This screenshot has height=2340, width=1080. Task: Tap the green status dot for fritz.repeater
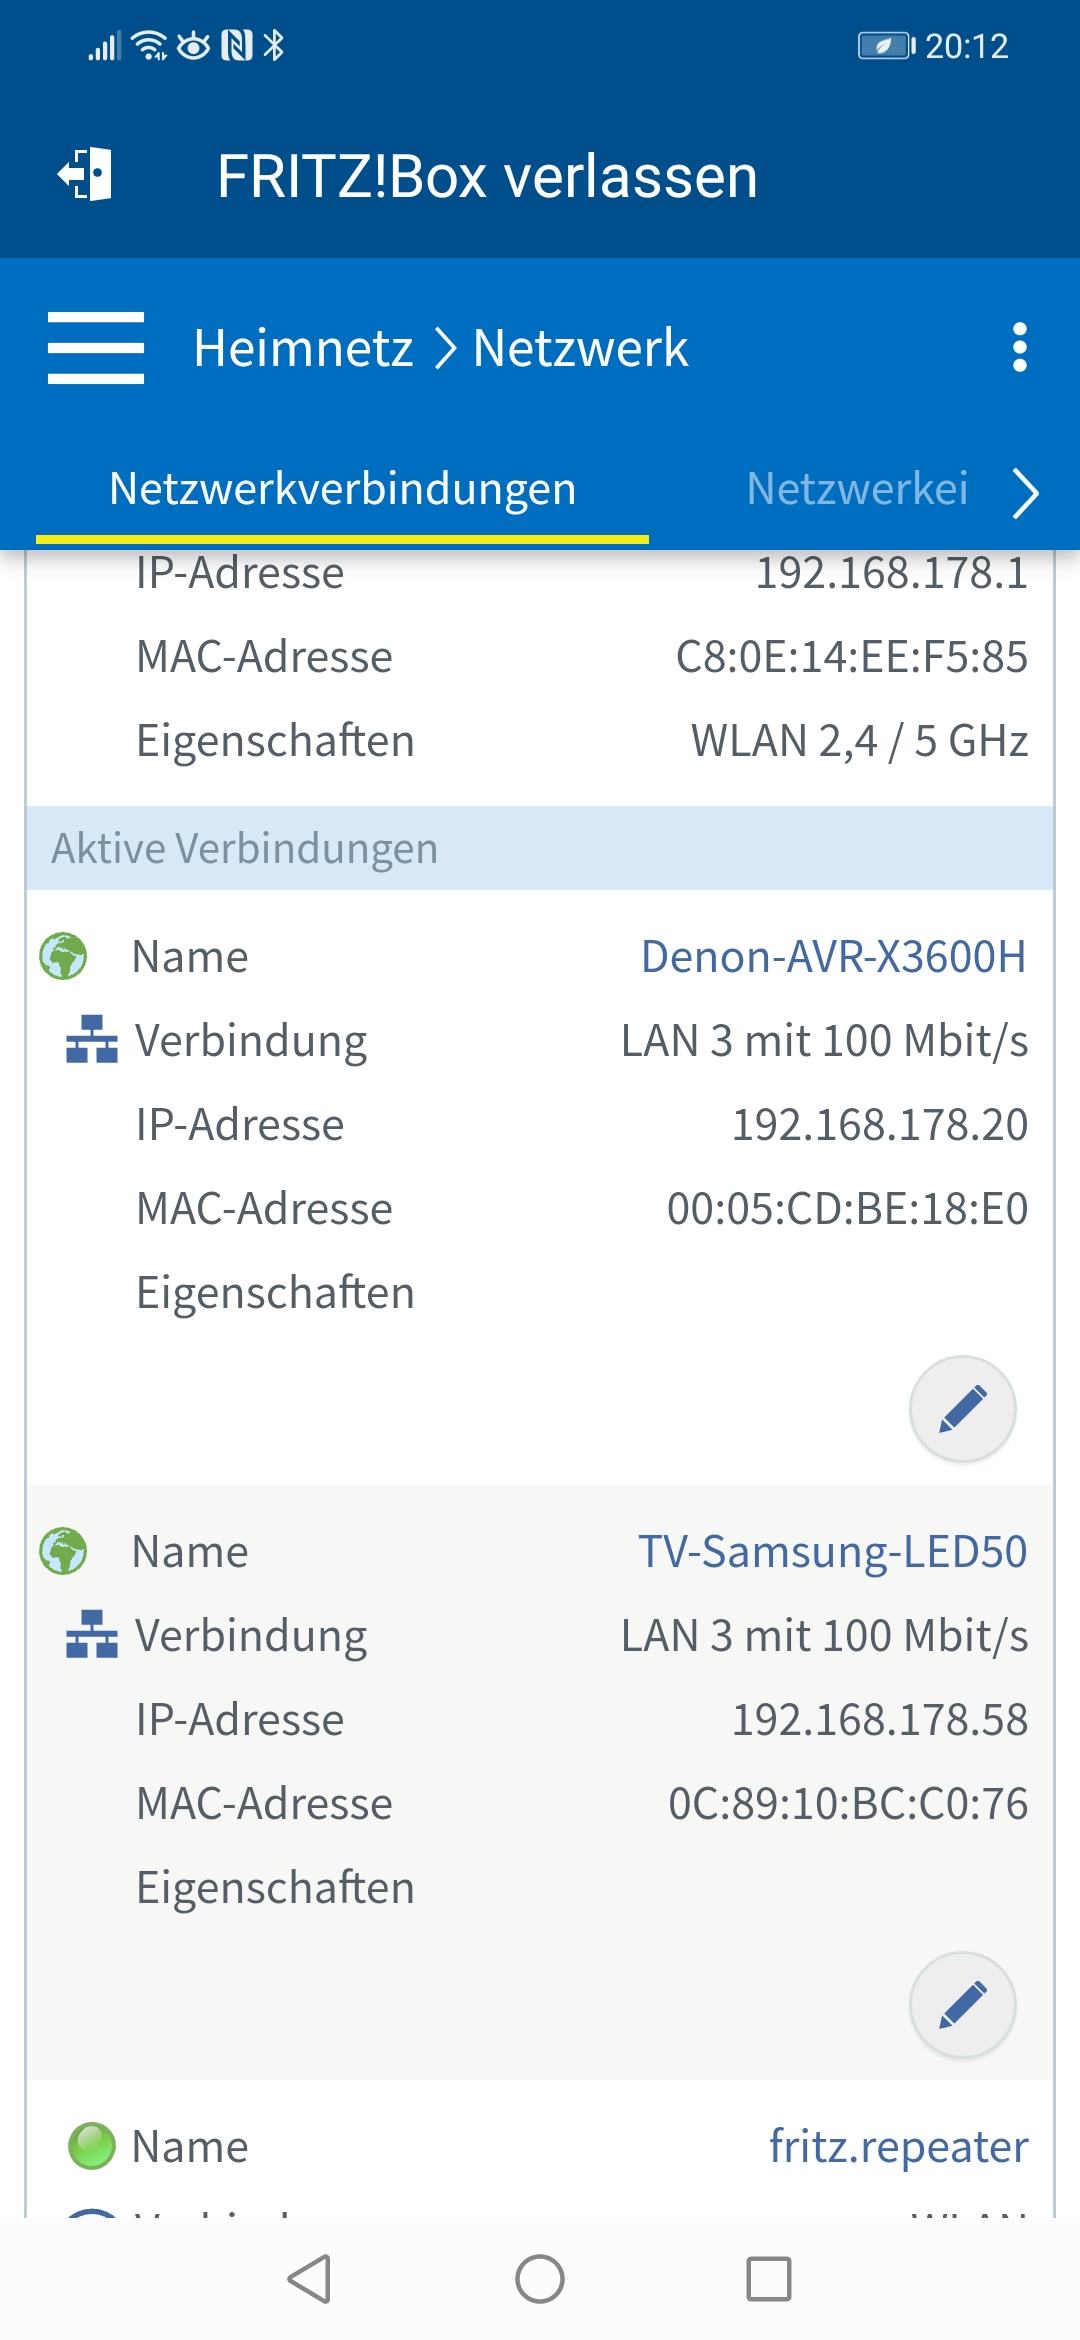[91, 2146]
